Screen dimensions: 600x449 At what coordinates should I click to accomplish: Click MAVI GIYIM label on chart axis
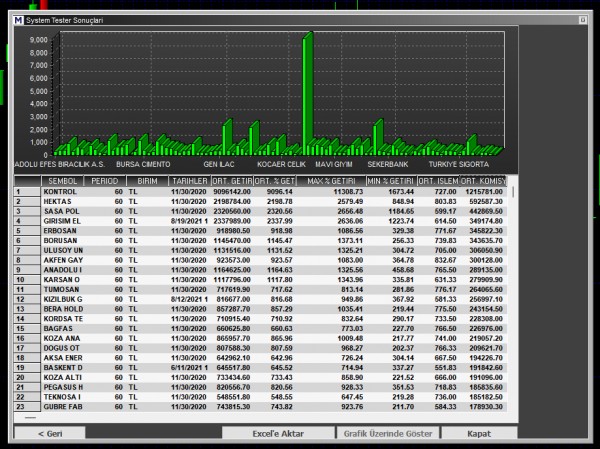click(334, 164)
